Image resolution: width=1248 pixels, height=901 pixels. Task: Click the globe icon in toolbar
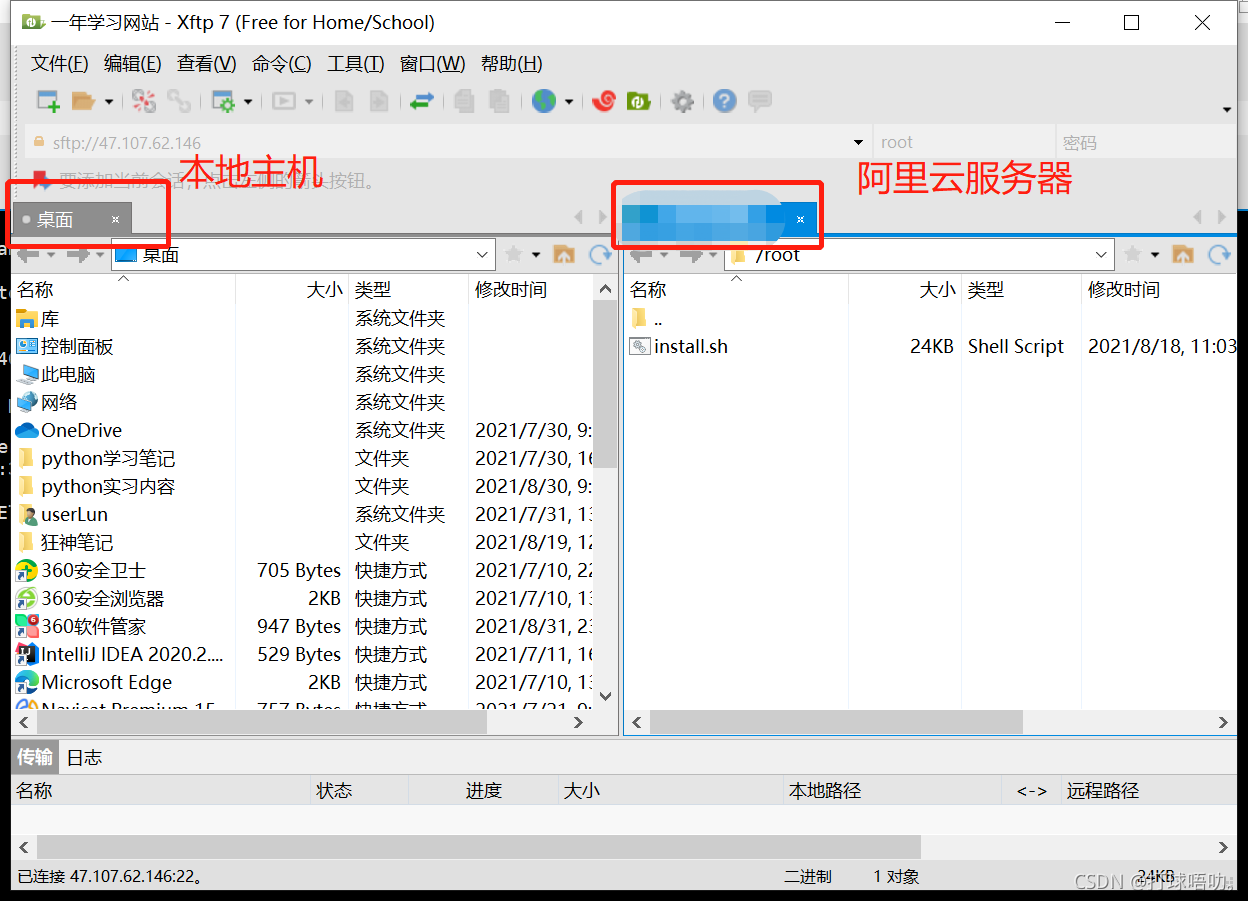pos(543,101)
